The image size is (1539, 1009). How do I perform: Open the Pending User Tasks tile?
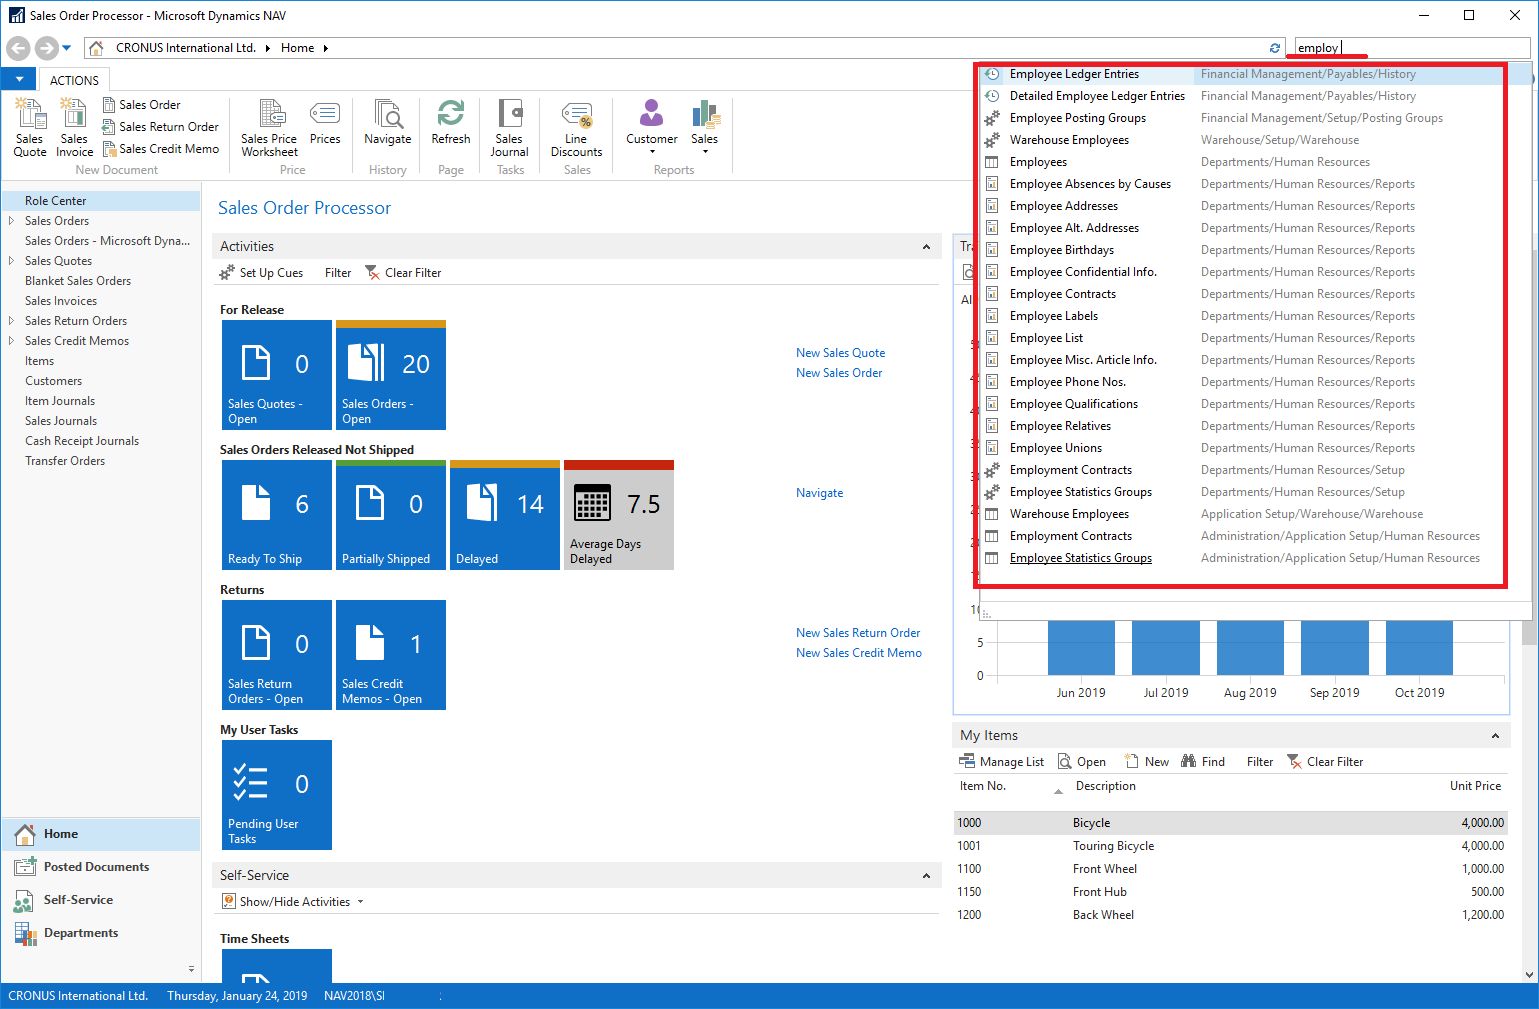click(x=277, y=795)
